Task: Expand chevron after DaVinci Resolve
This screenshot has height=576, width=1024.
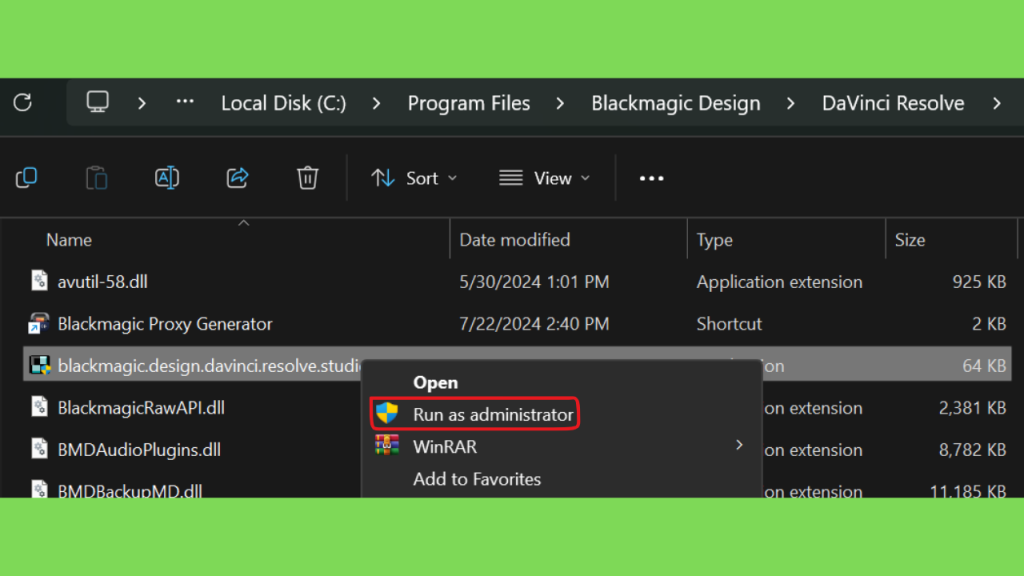Action: click(x=997, y=103)
